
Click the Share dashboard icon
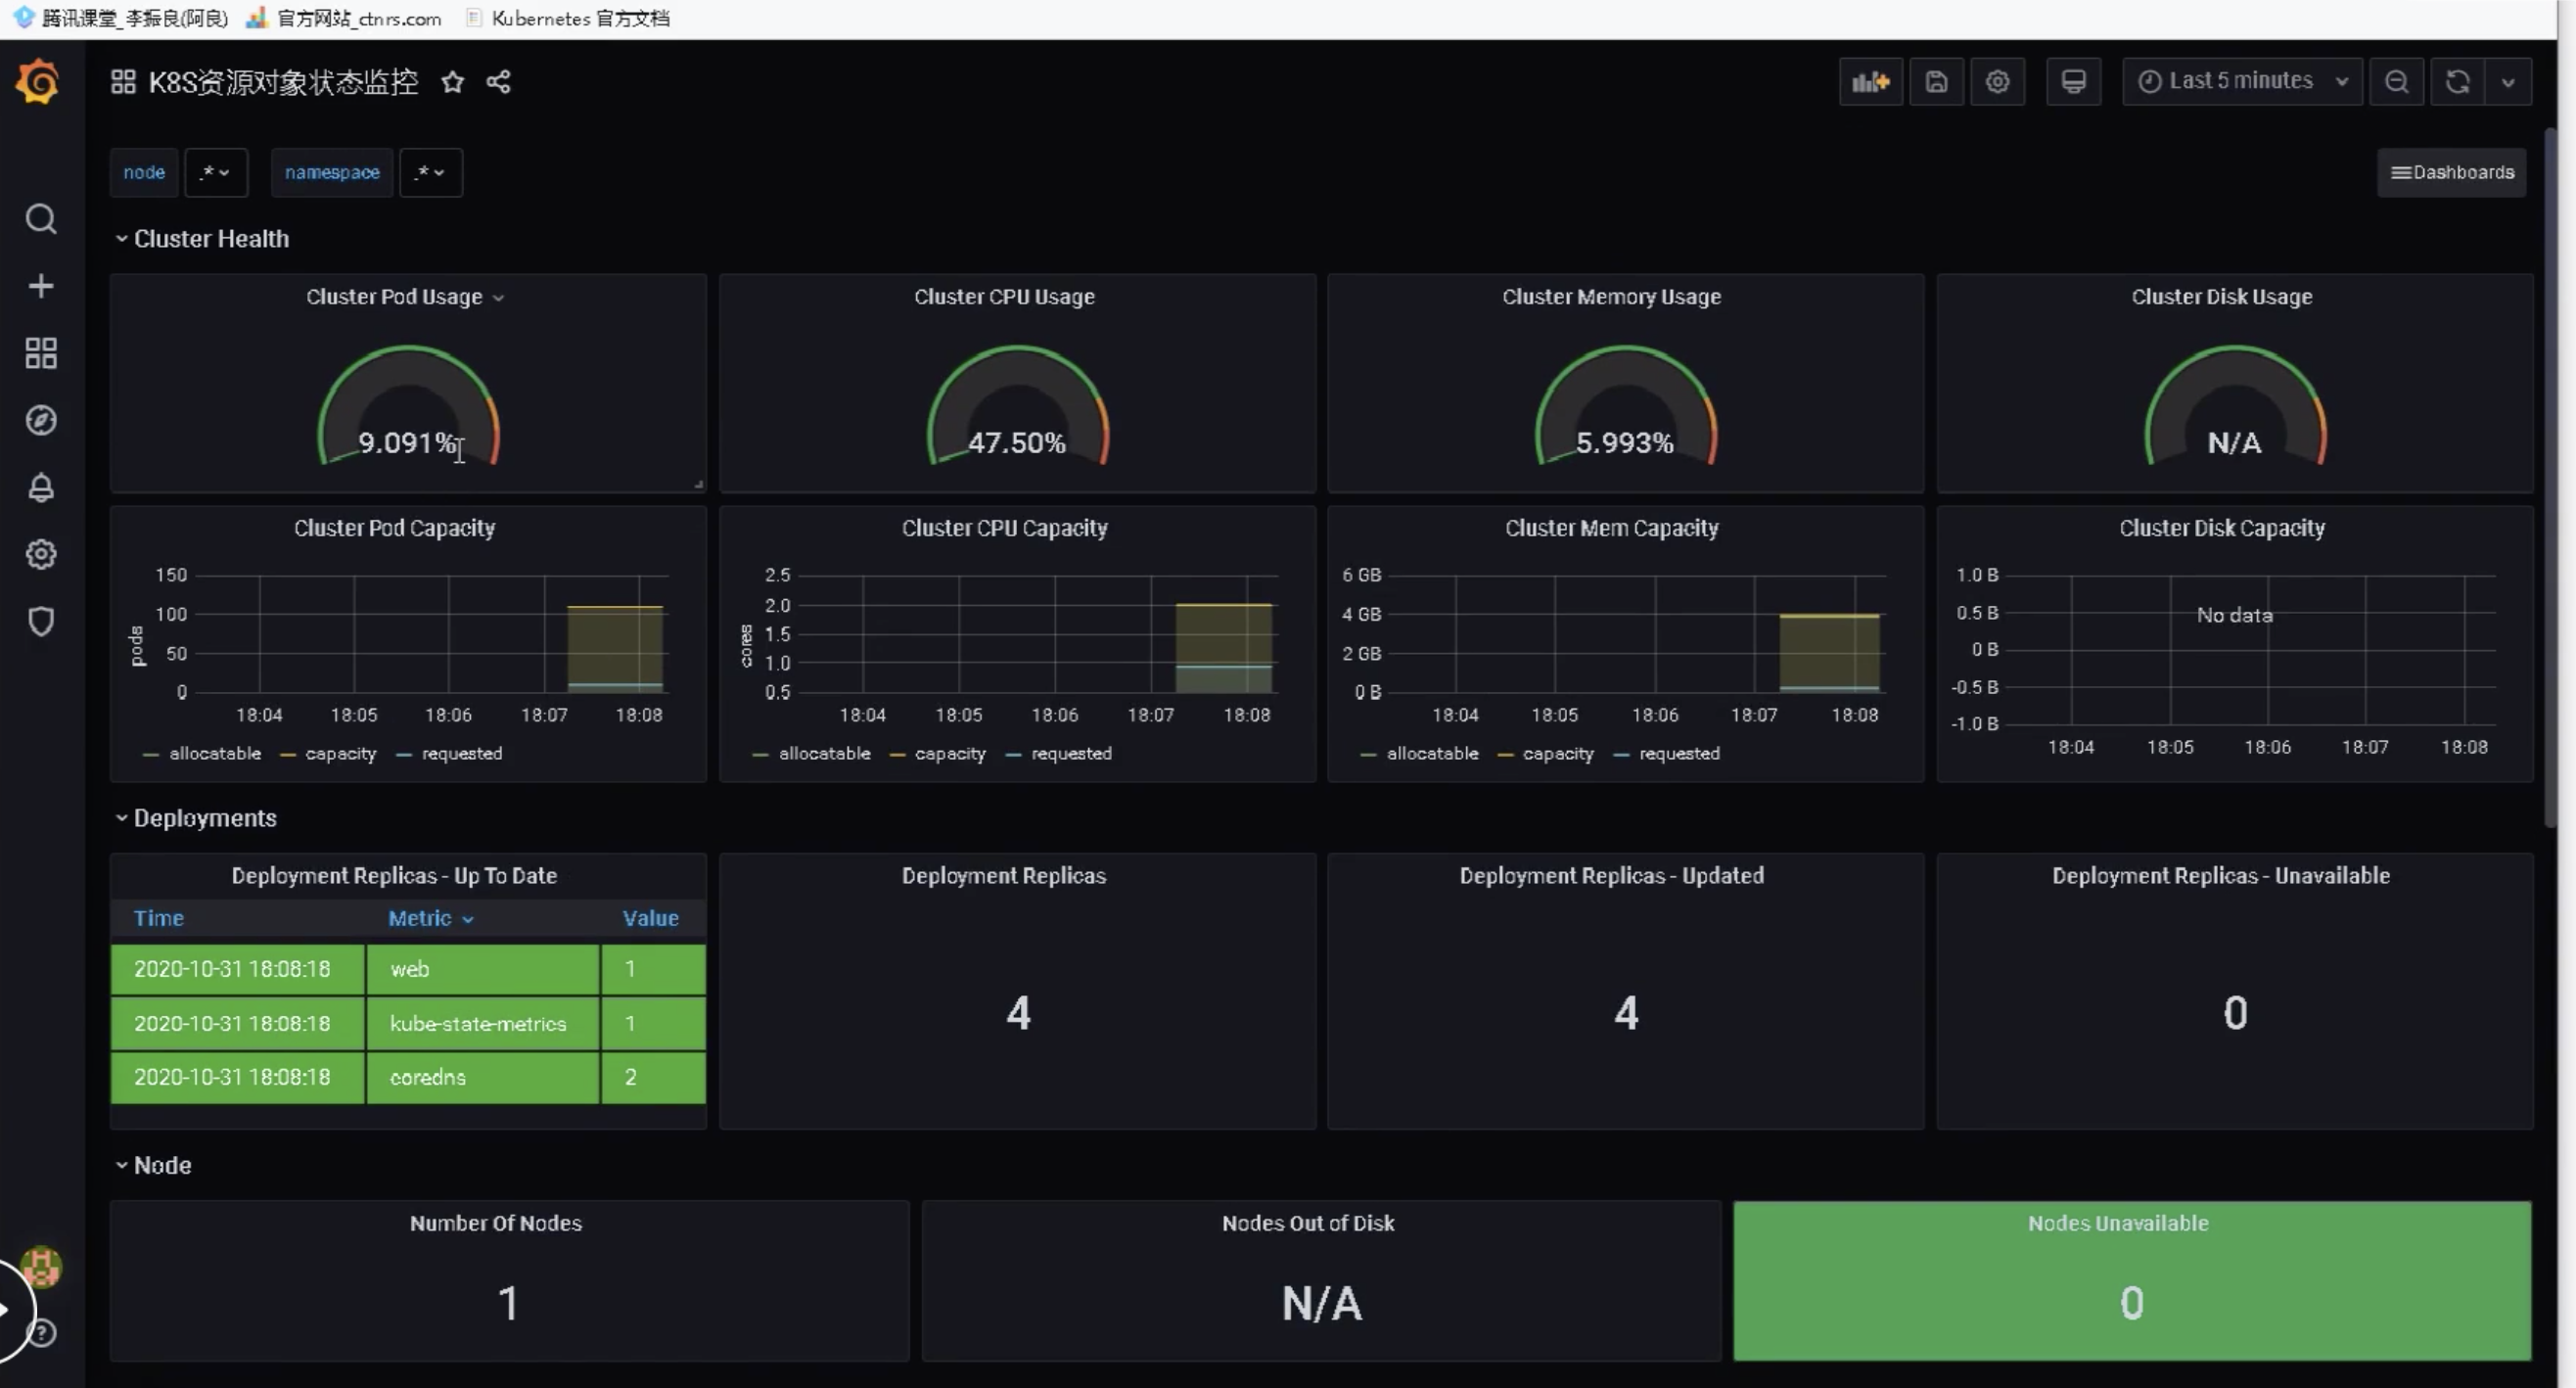498,82
